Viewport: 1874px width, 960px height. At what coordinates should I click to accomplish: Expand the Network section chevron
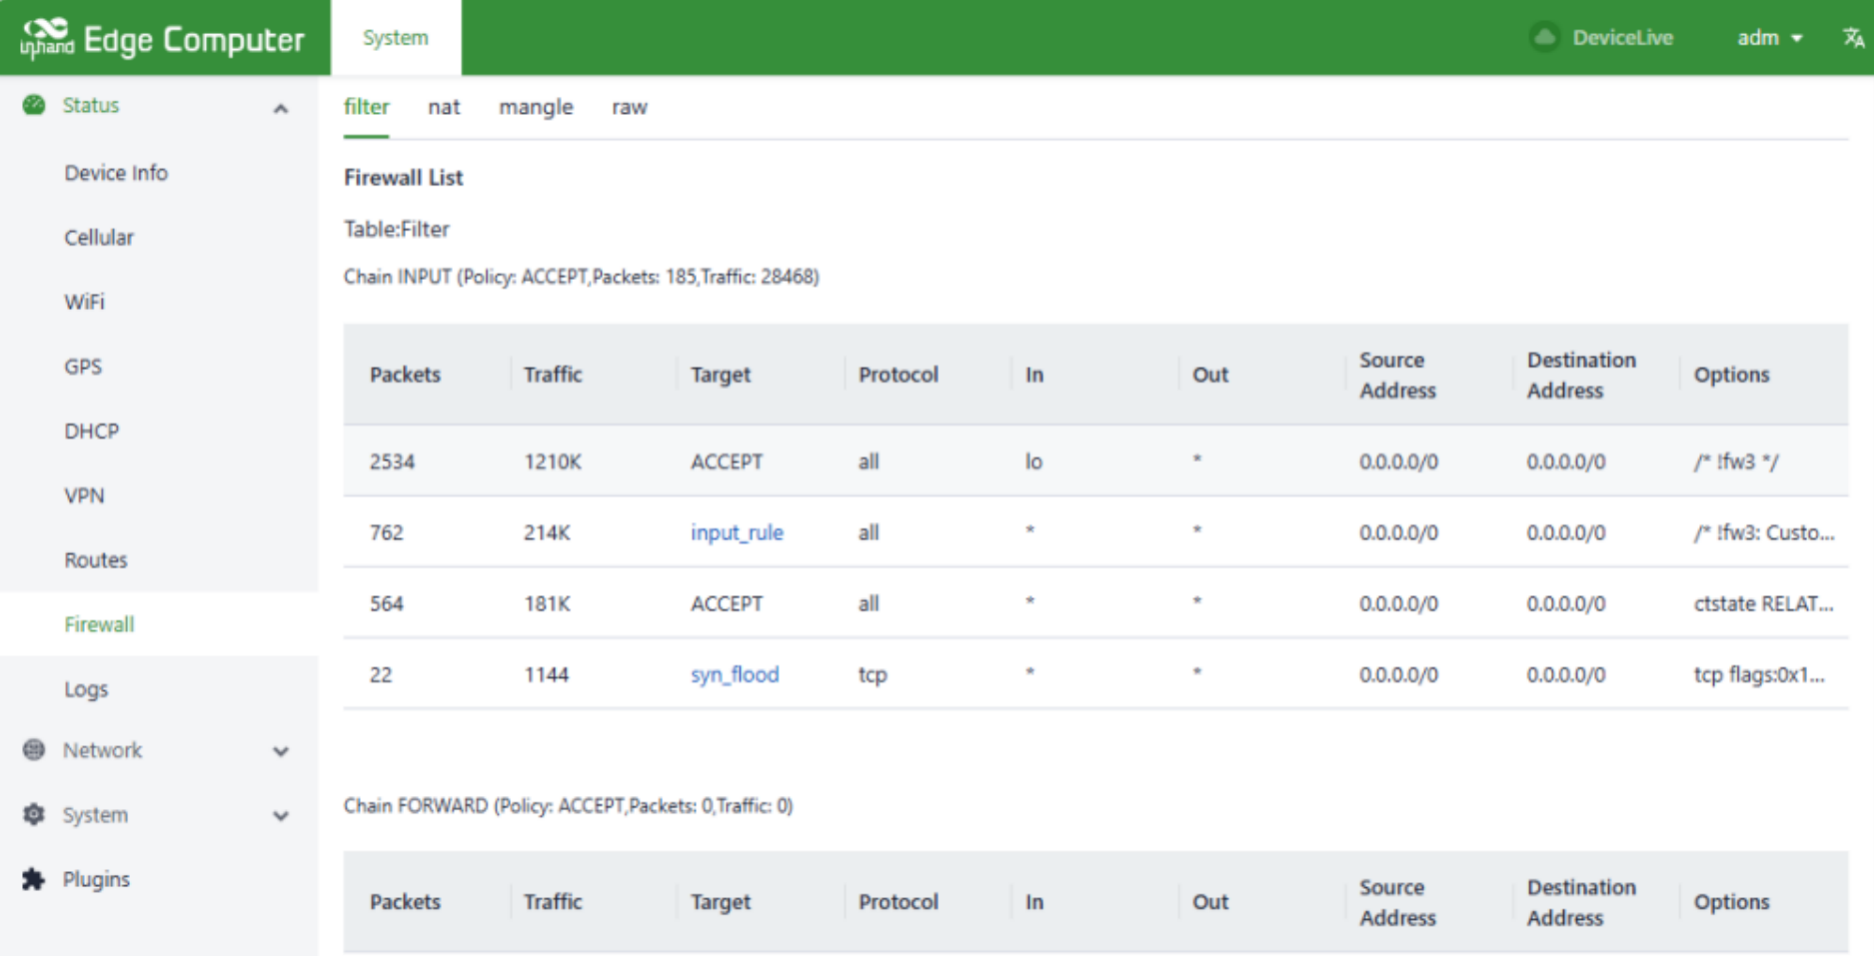click(x=281, y=751)
